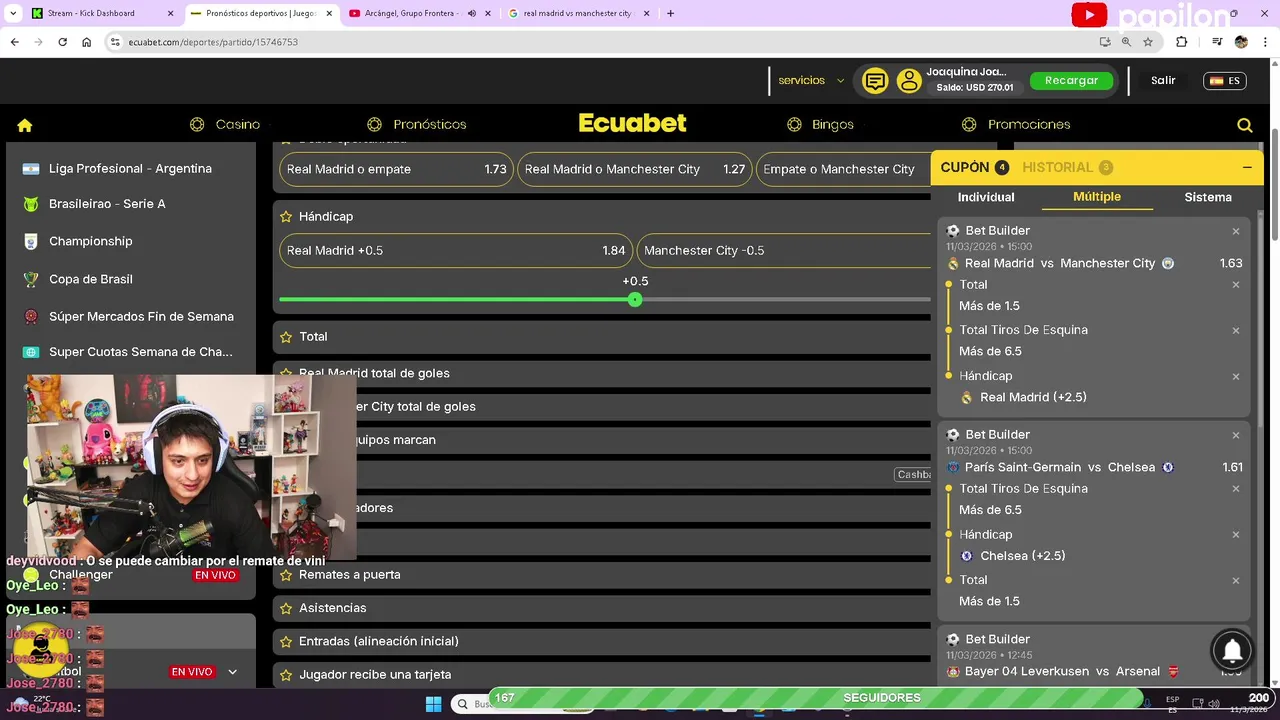
Task: Click the page vertical scrollbar
Action: 1274,185
